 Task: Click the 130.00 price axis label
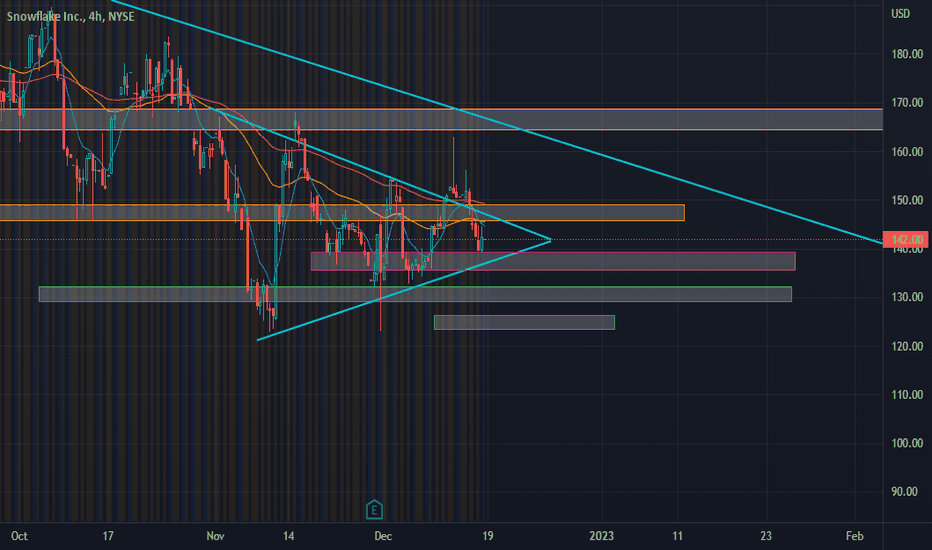[907, 297]
